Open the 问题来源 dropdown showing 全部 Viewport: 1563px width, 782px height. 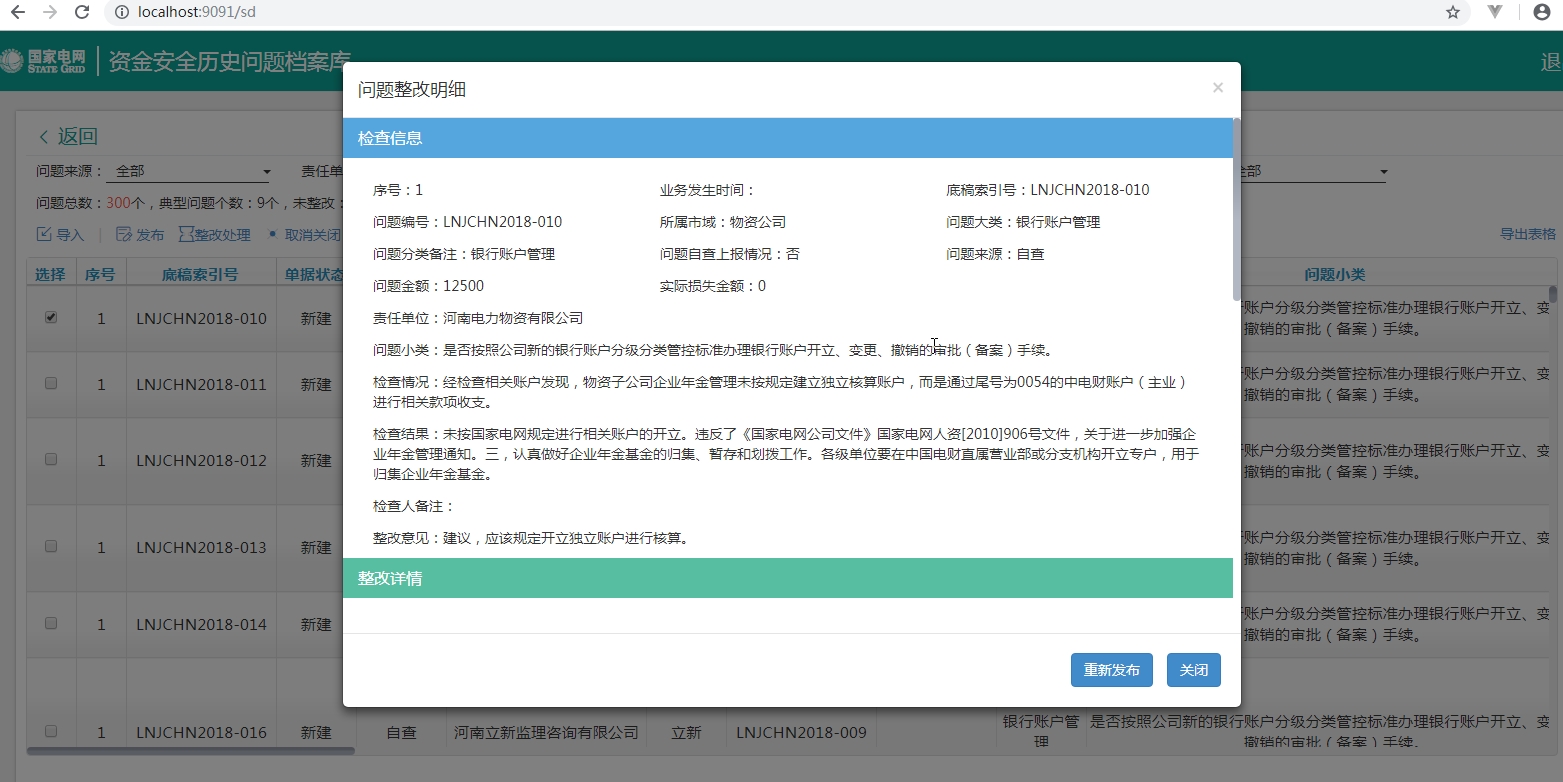click(x=191, y=172)
